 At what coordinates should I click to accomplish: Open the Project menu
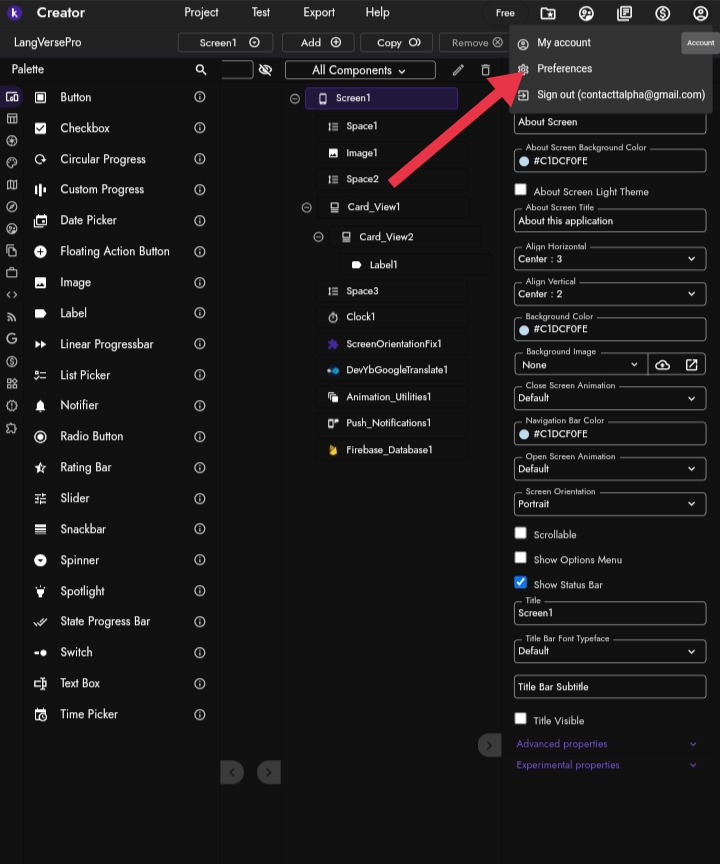point(201,13)
